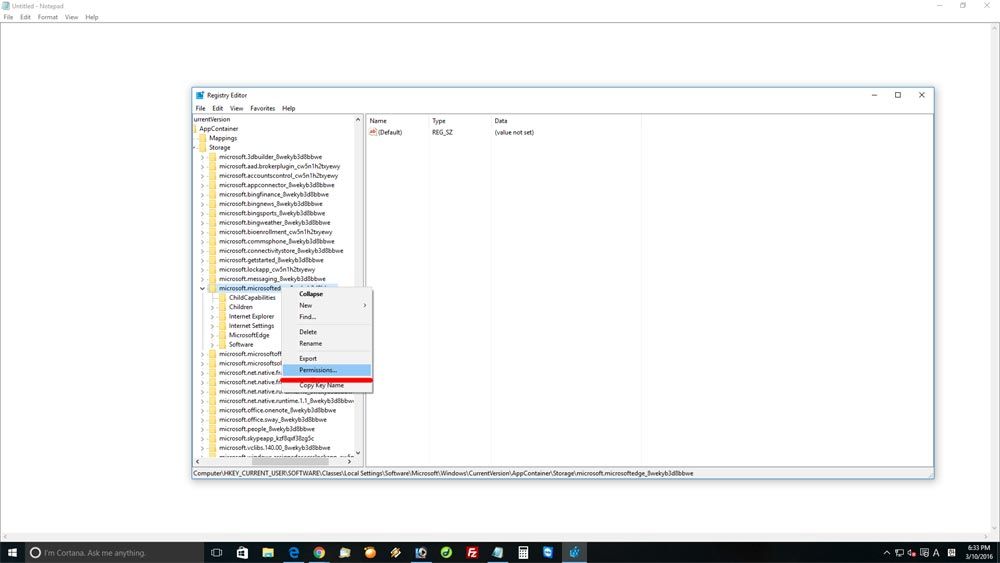Open Task View from taskbar
Image resolution: width=1000 pixels, height=563 pixels.
pyautogui.click(x=216, y=552)
